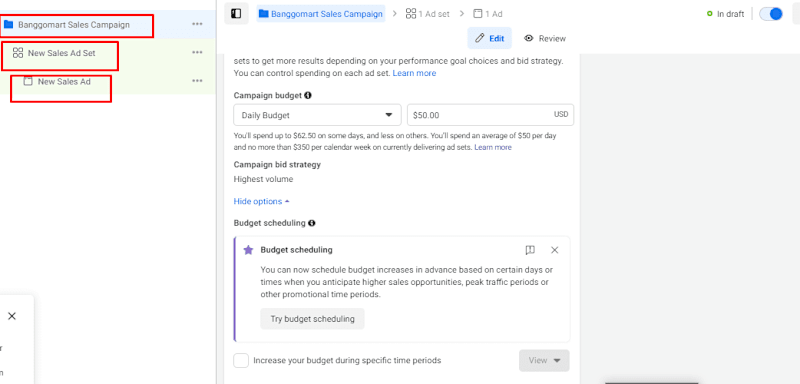Dismiss the Budget scheduling notice
Screen dimensions: 800x384
coord(555,250)
